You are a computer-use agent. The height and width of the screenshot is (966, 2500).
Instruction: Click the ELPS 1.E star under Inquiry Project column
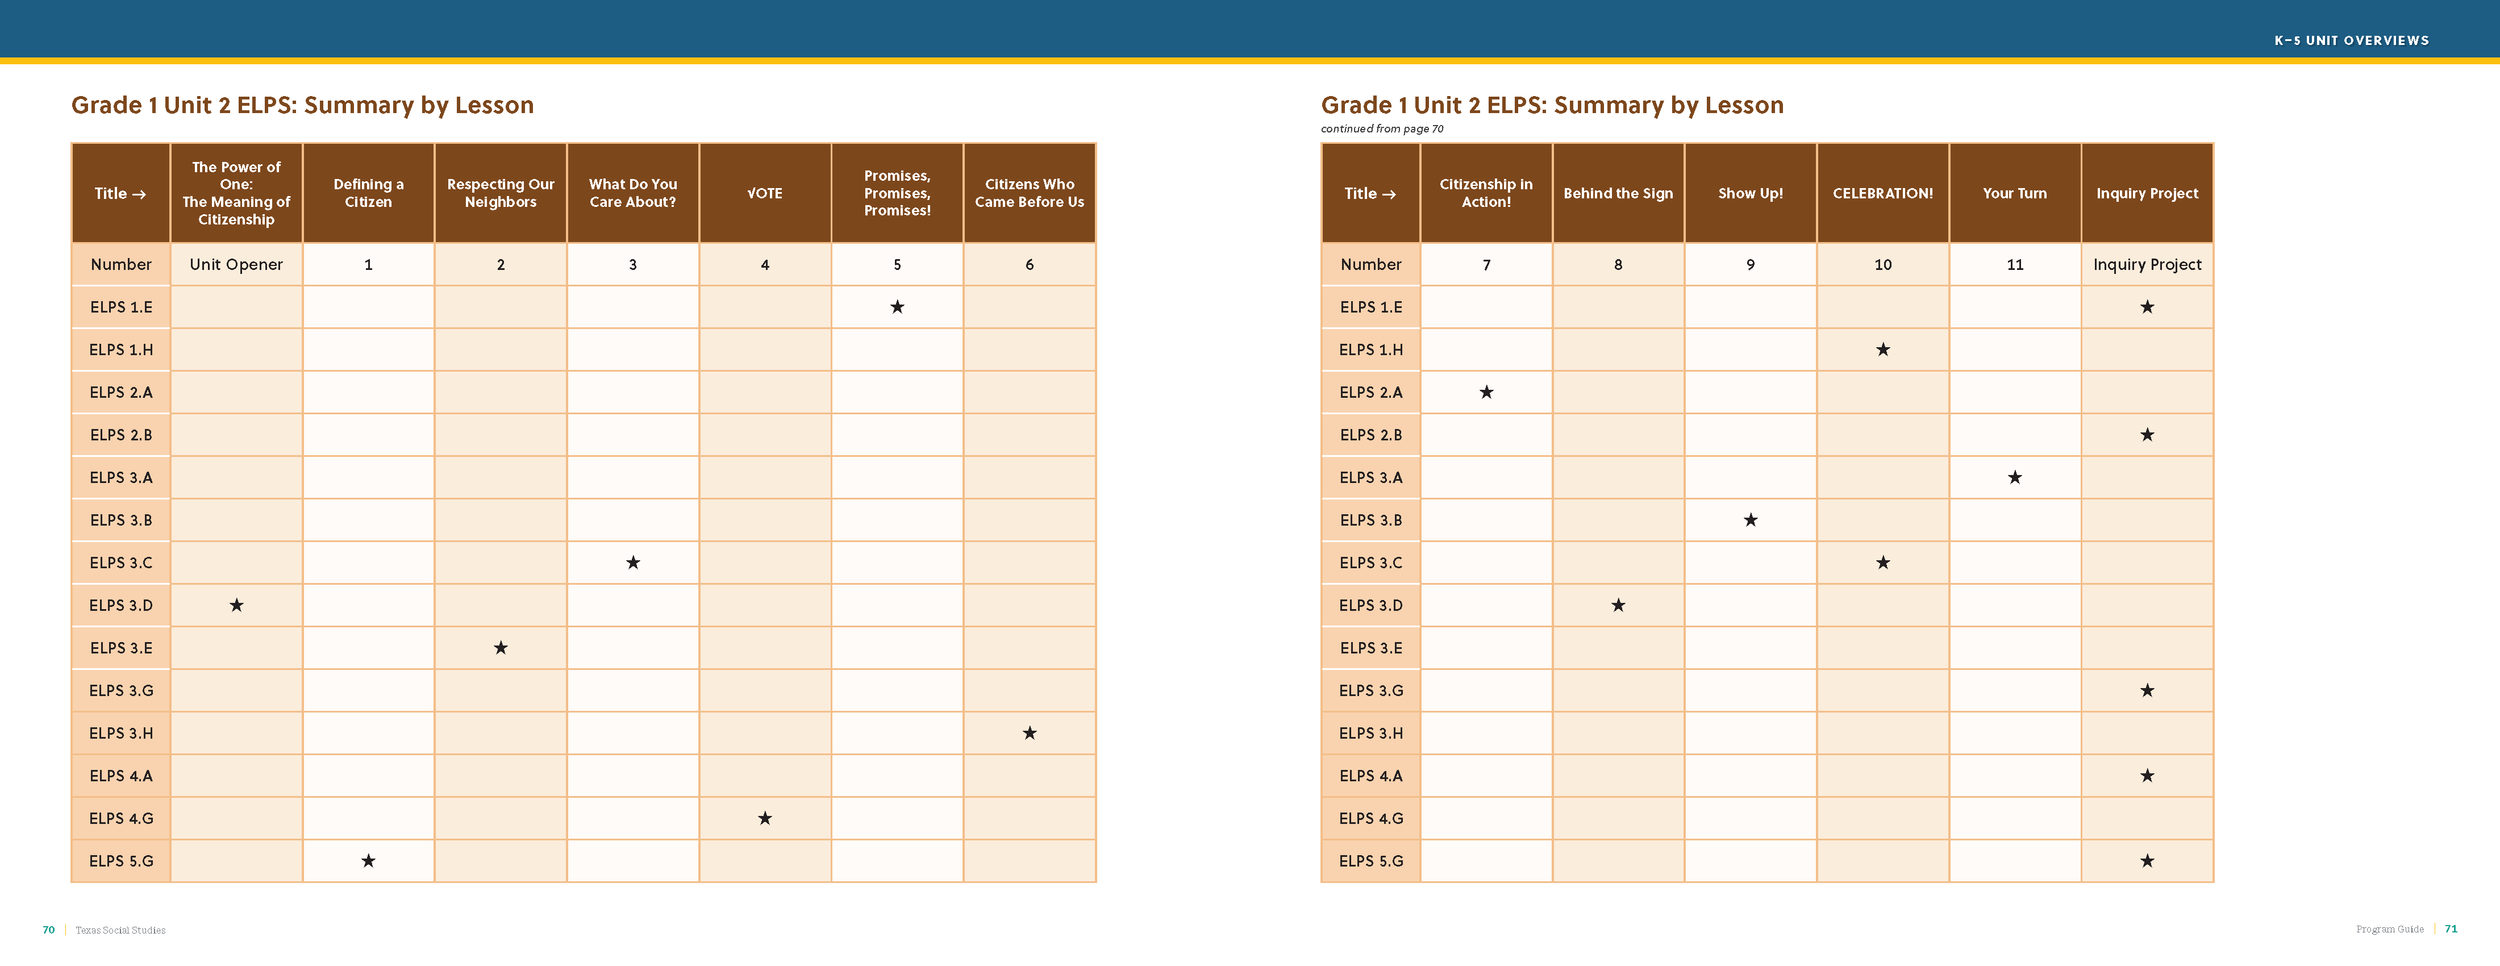[x=2147, y=307]
